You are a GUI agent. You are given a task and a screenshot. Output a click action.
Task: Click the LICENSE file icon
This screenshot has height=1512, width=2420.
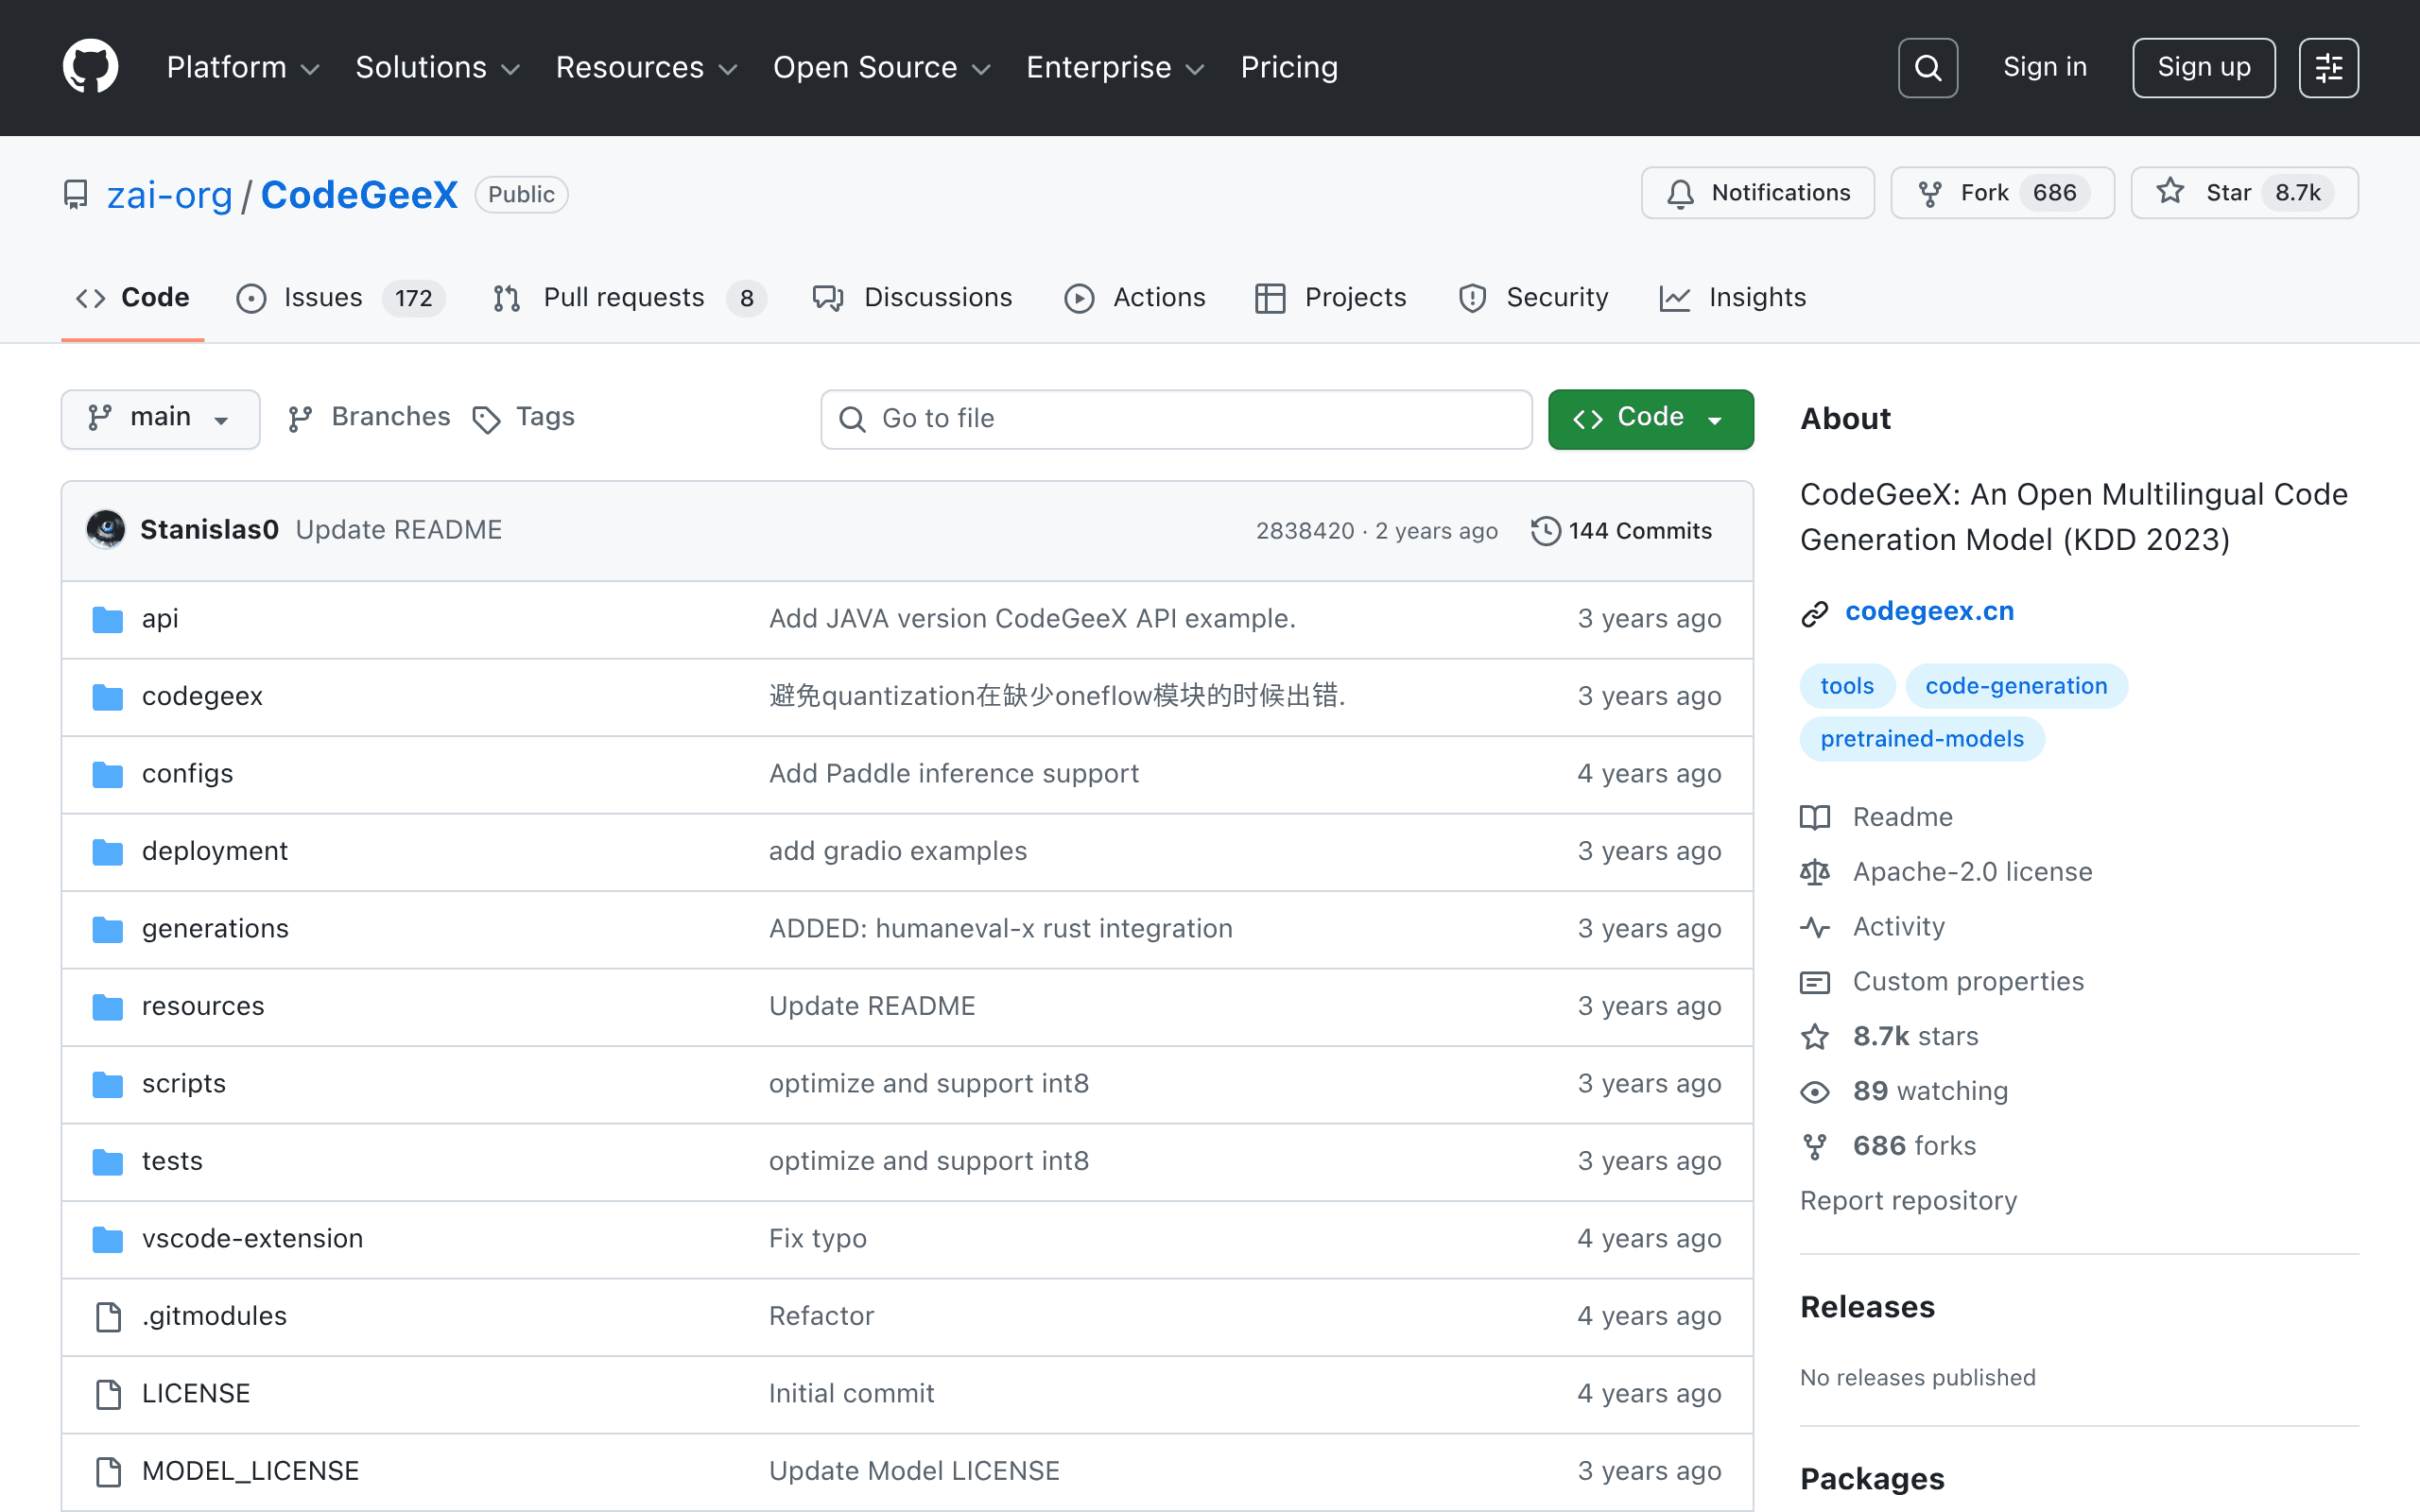[x=108, y=1394]
